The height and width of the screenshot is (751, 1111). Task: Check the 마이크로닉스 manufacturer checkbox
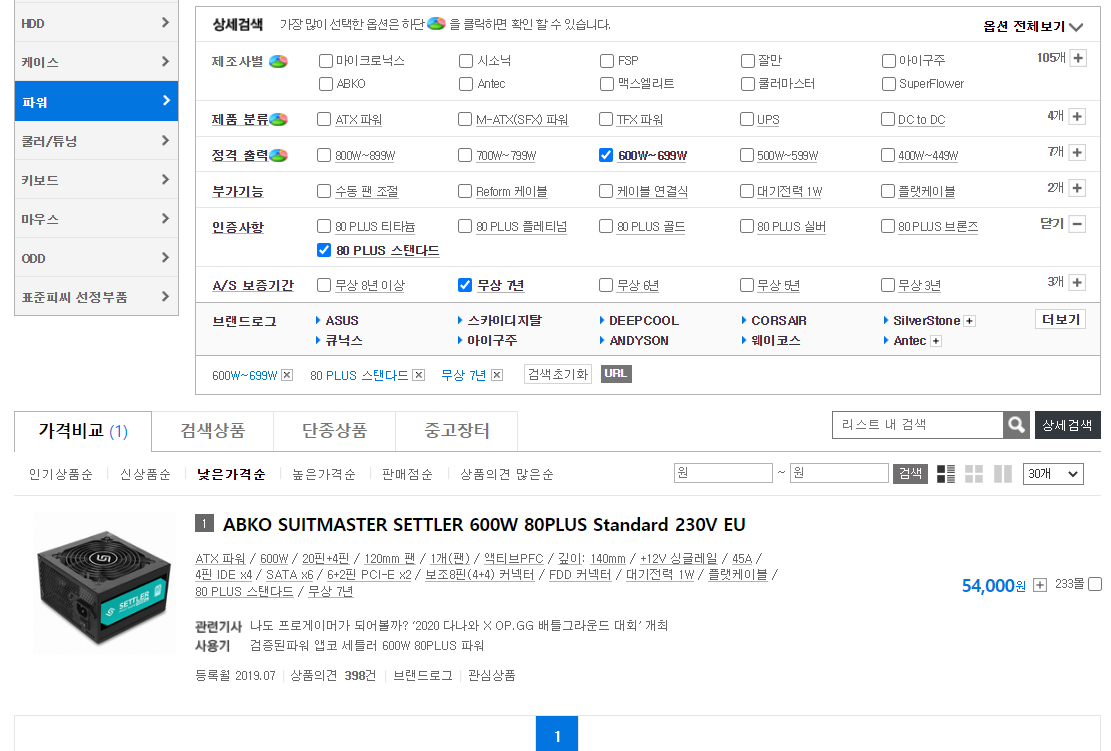(326, 61)
